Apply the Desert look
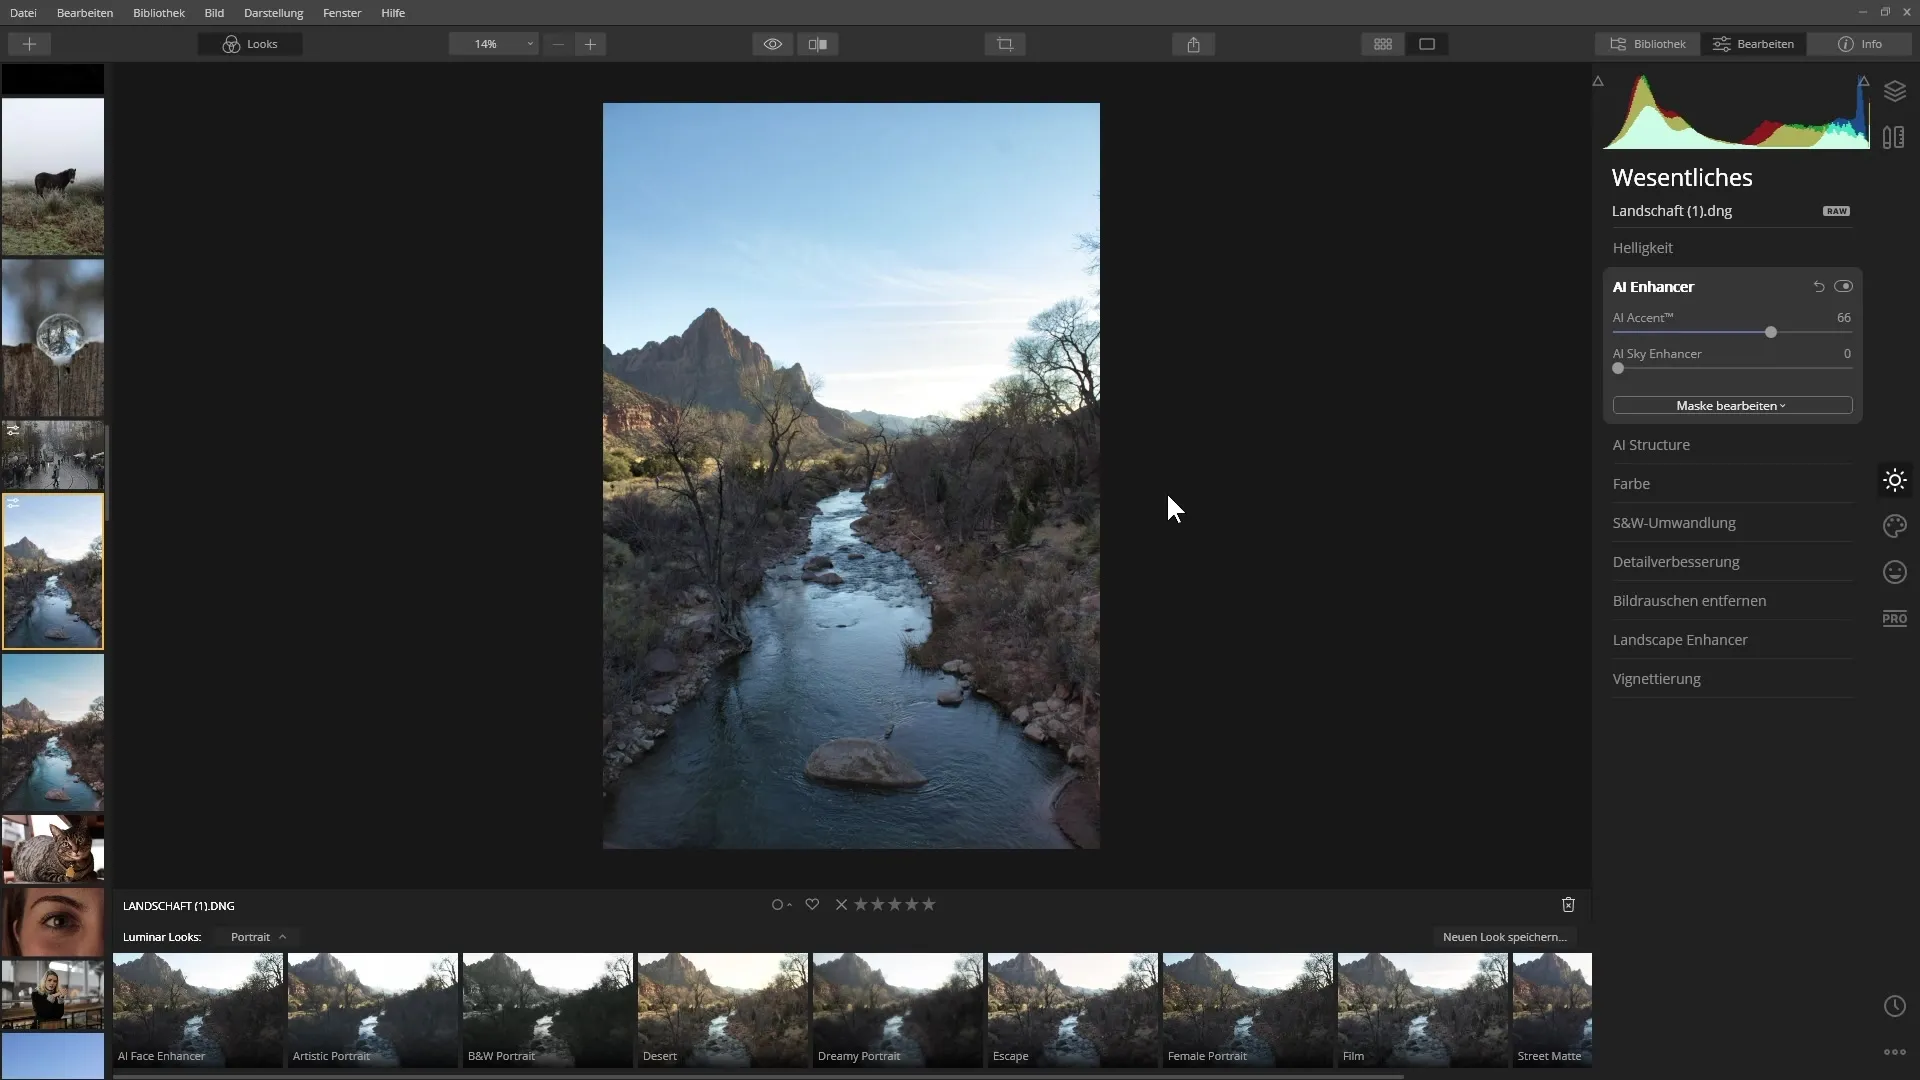The height and width of the screenshot is (1080, 1920). click(723, 1010)
